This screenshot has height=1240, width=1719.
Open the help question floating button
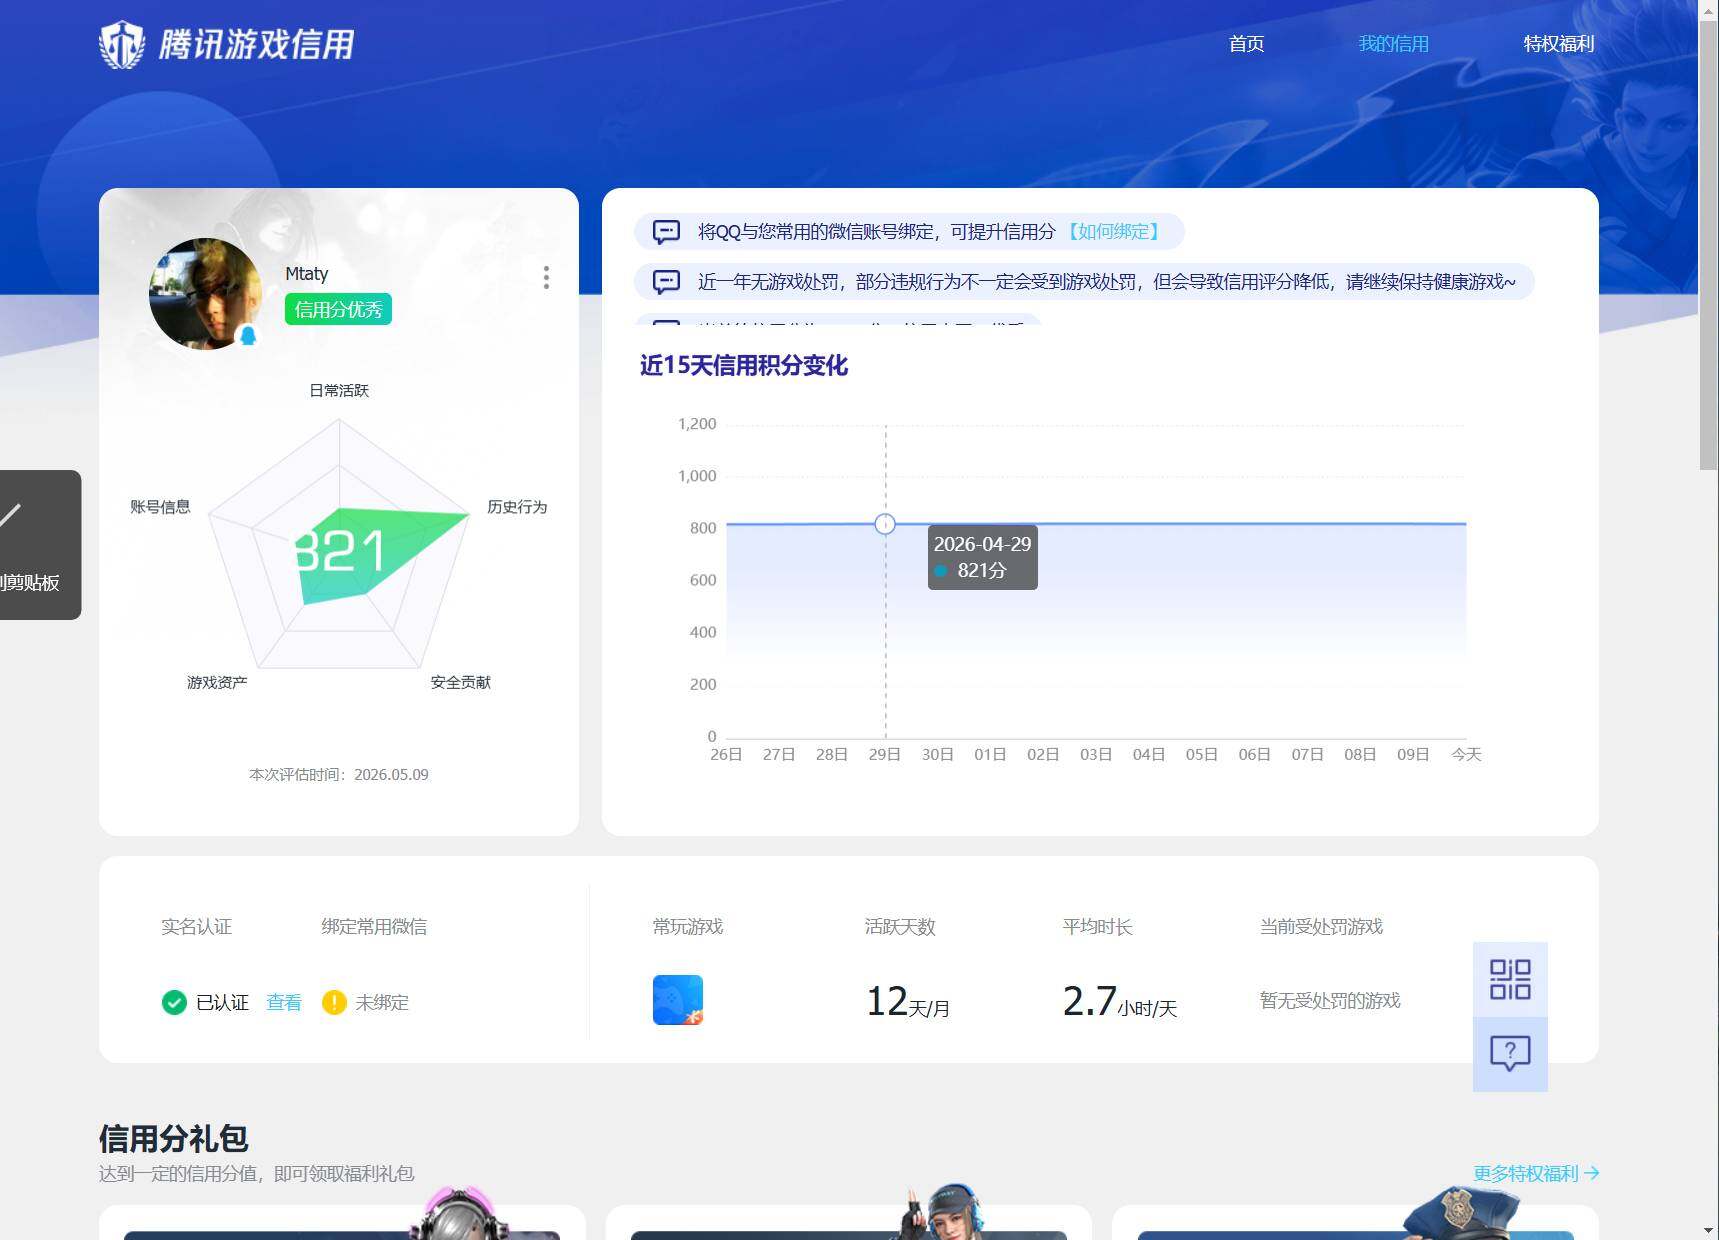pos(1510,1054)
